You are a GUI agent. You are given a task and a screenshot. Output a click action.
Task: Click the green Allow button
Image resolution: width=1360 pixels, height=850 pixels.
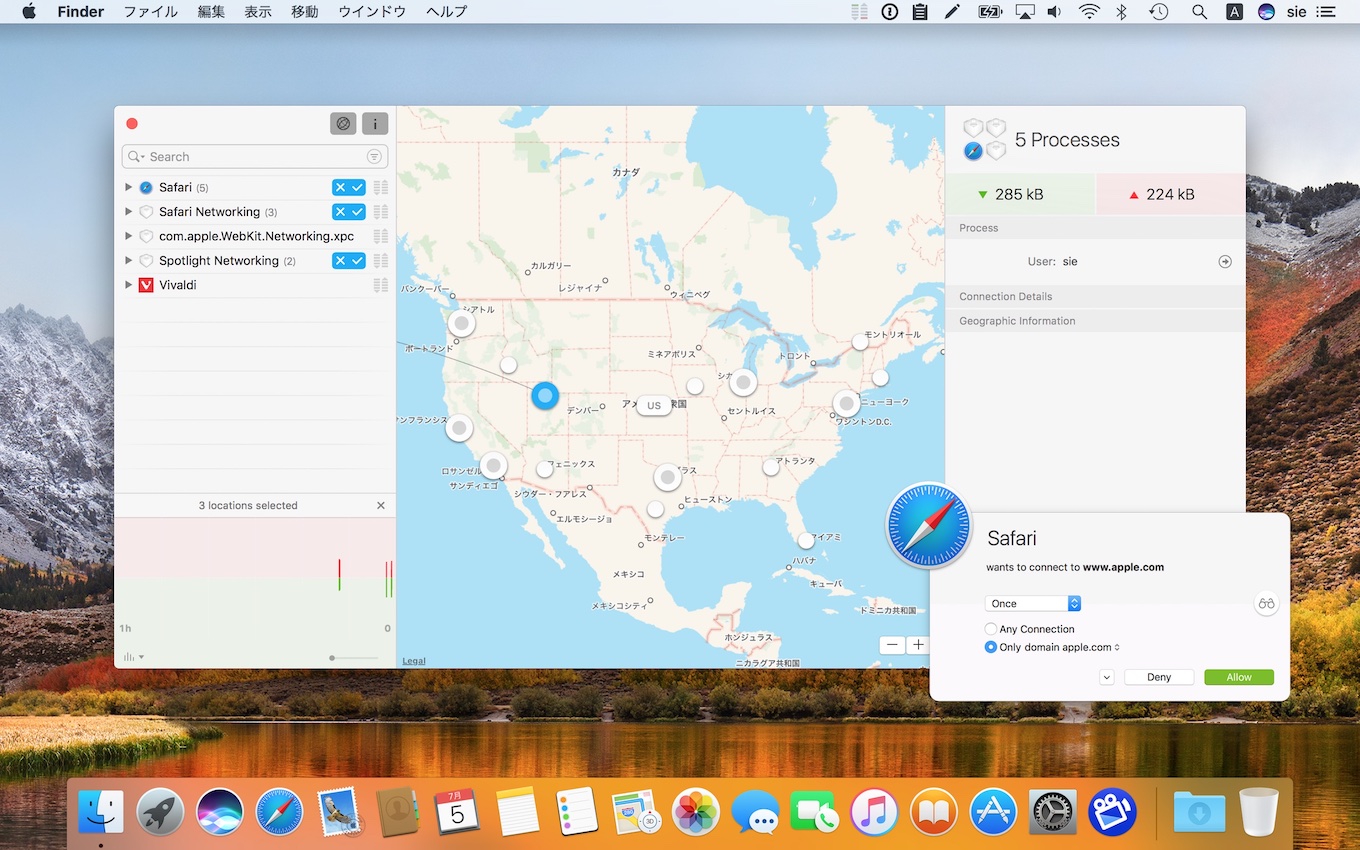pos(1238,677)
